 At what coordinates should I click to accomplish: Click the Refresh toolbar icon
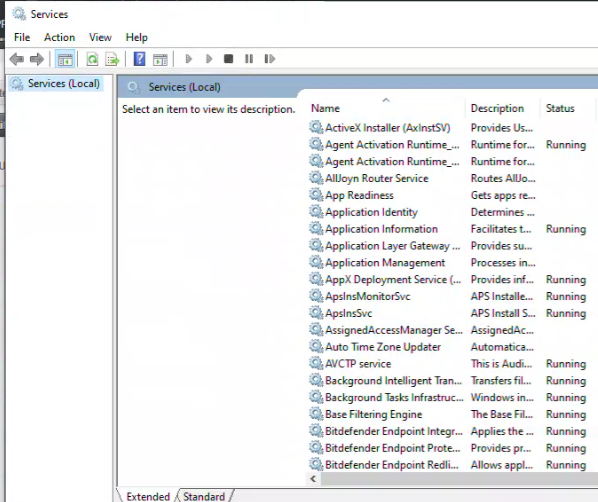click(x=92, y=59)
